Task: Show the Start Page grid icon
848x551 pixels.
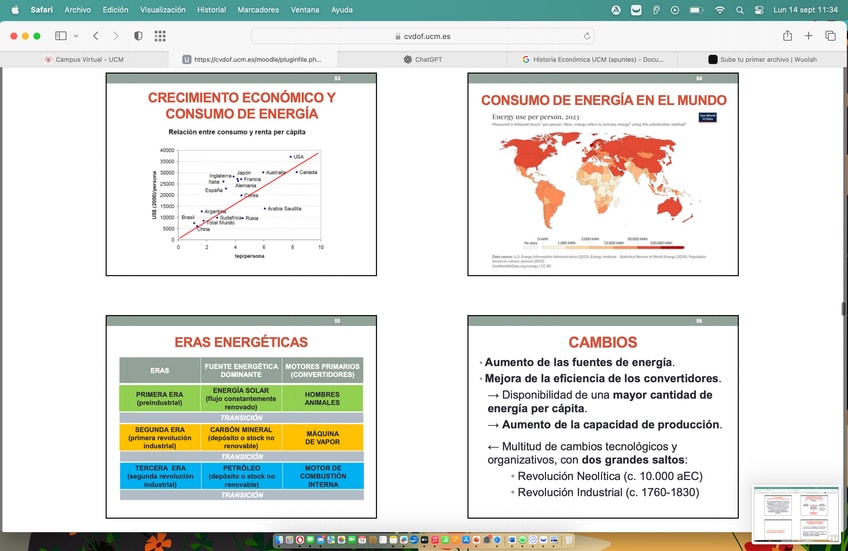Action: pos(160,36)
